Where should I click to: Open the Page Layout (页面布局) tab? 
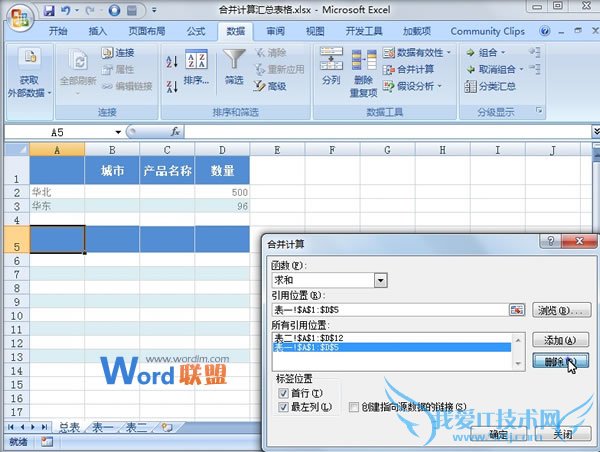click(147, 31)
